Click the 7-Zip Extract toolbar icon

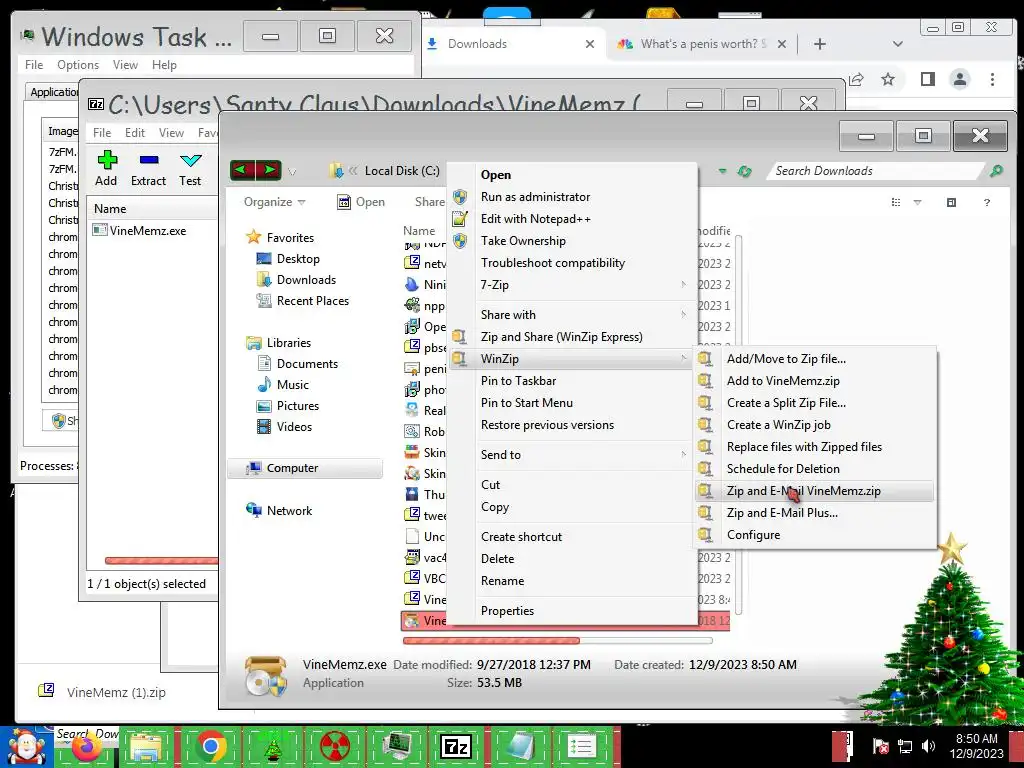click(149, 160)
